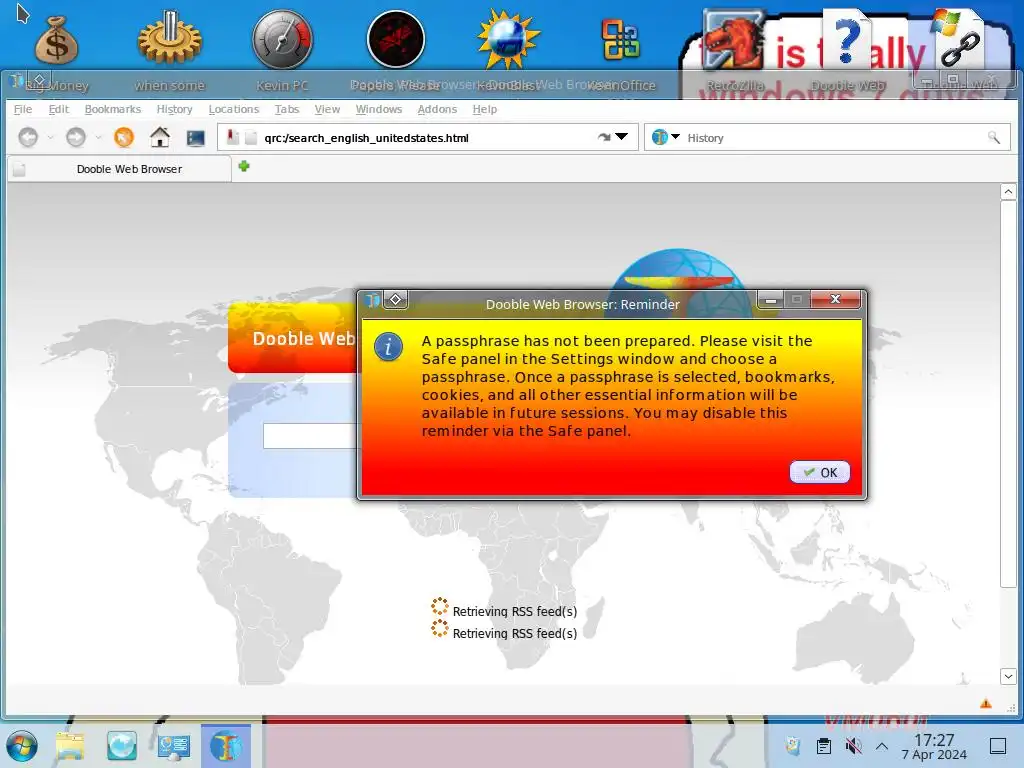The width and height of the screenshot is (1024, 768).
Task: Click the bookmark flag icon in address bar
Action: tap(232, 137)
